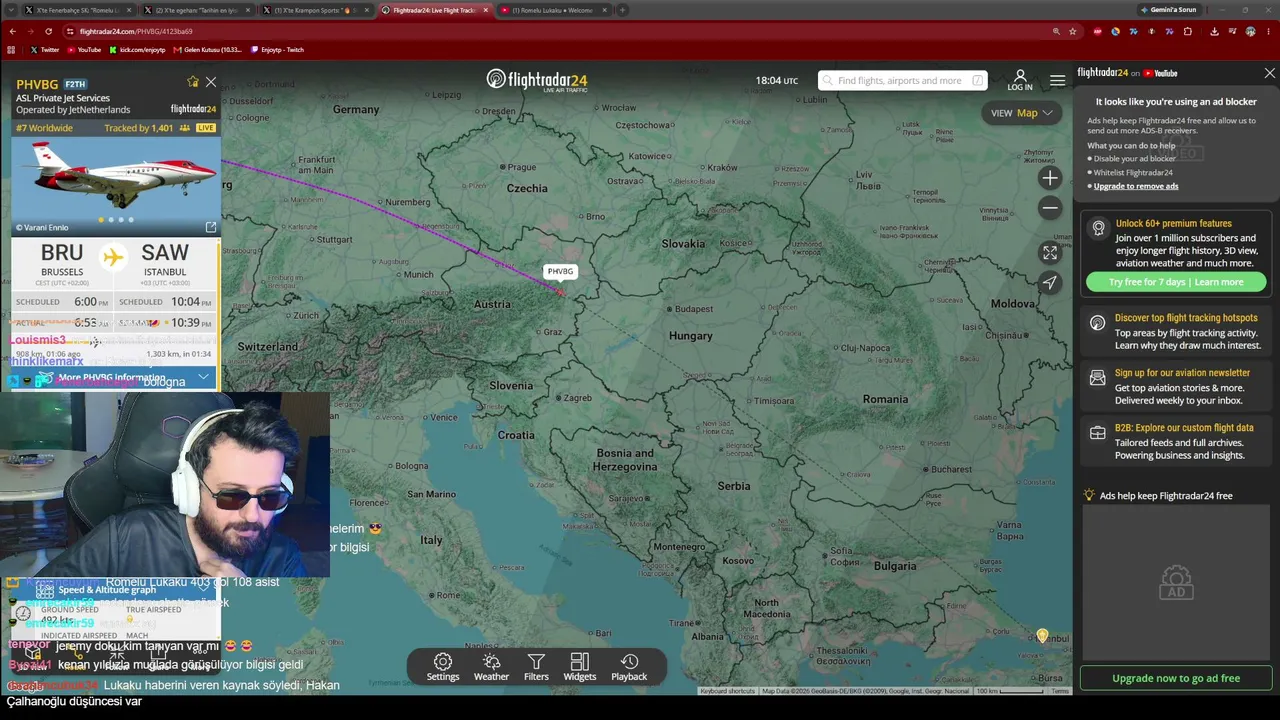Select the PHVBG aircraft marker on map
The image size is (1280, 720).
click(x=561, y=292)
